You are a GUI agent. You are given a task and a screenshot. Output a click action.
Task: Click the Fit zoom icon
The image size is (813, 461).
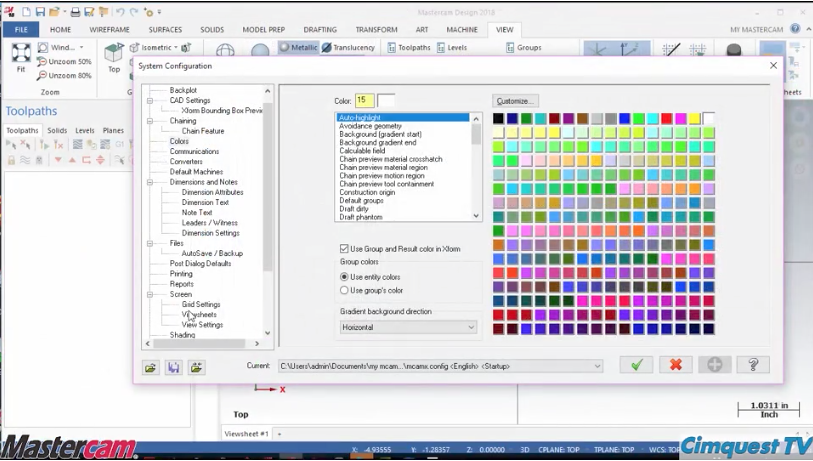coord(21,53)
